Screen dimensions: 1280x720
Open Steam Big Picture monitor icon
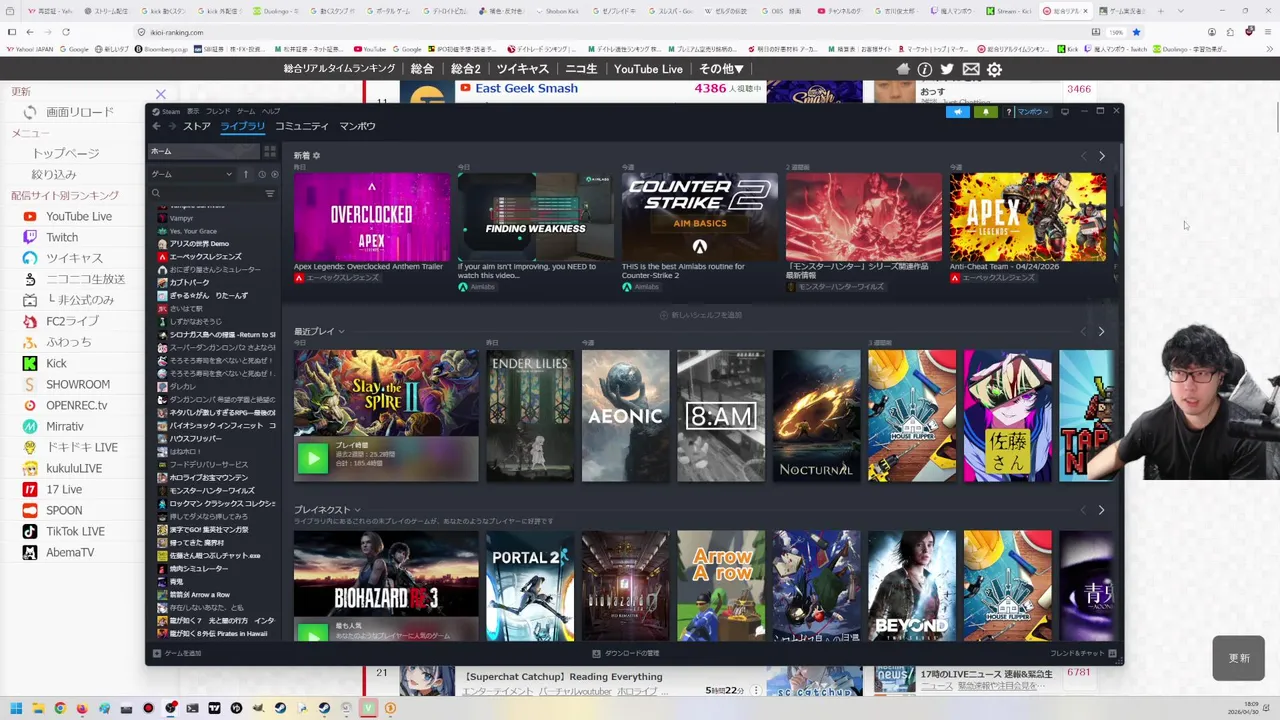click(1065, 112)
